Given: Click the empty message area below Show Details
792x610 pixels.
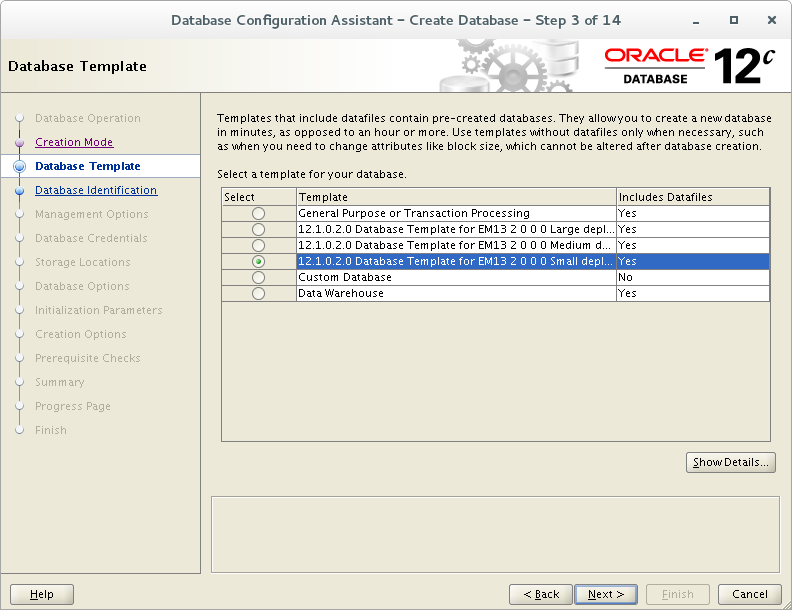Looking at the screenshot, I should click(x=496, y=534).
